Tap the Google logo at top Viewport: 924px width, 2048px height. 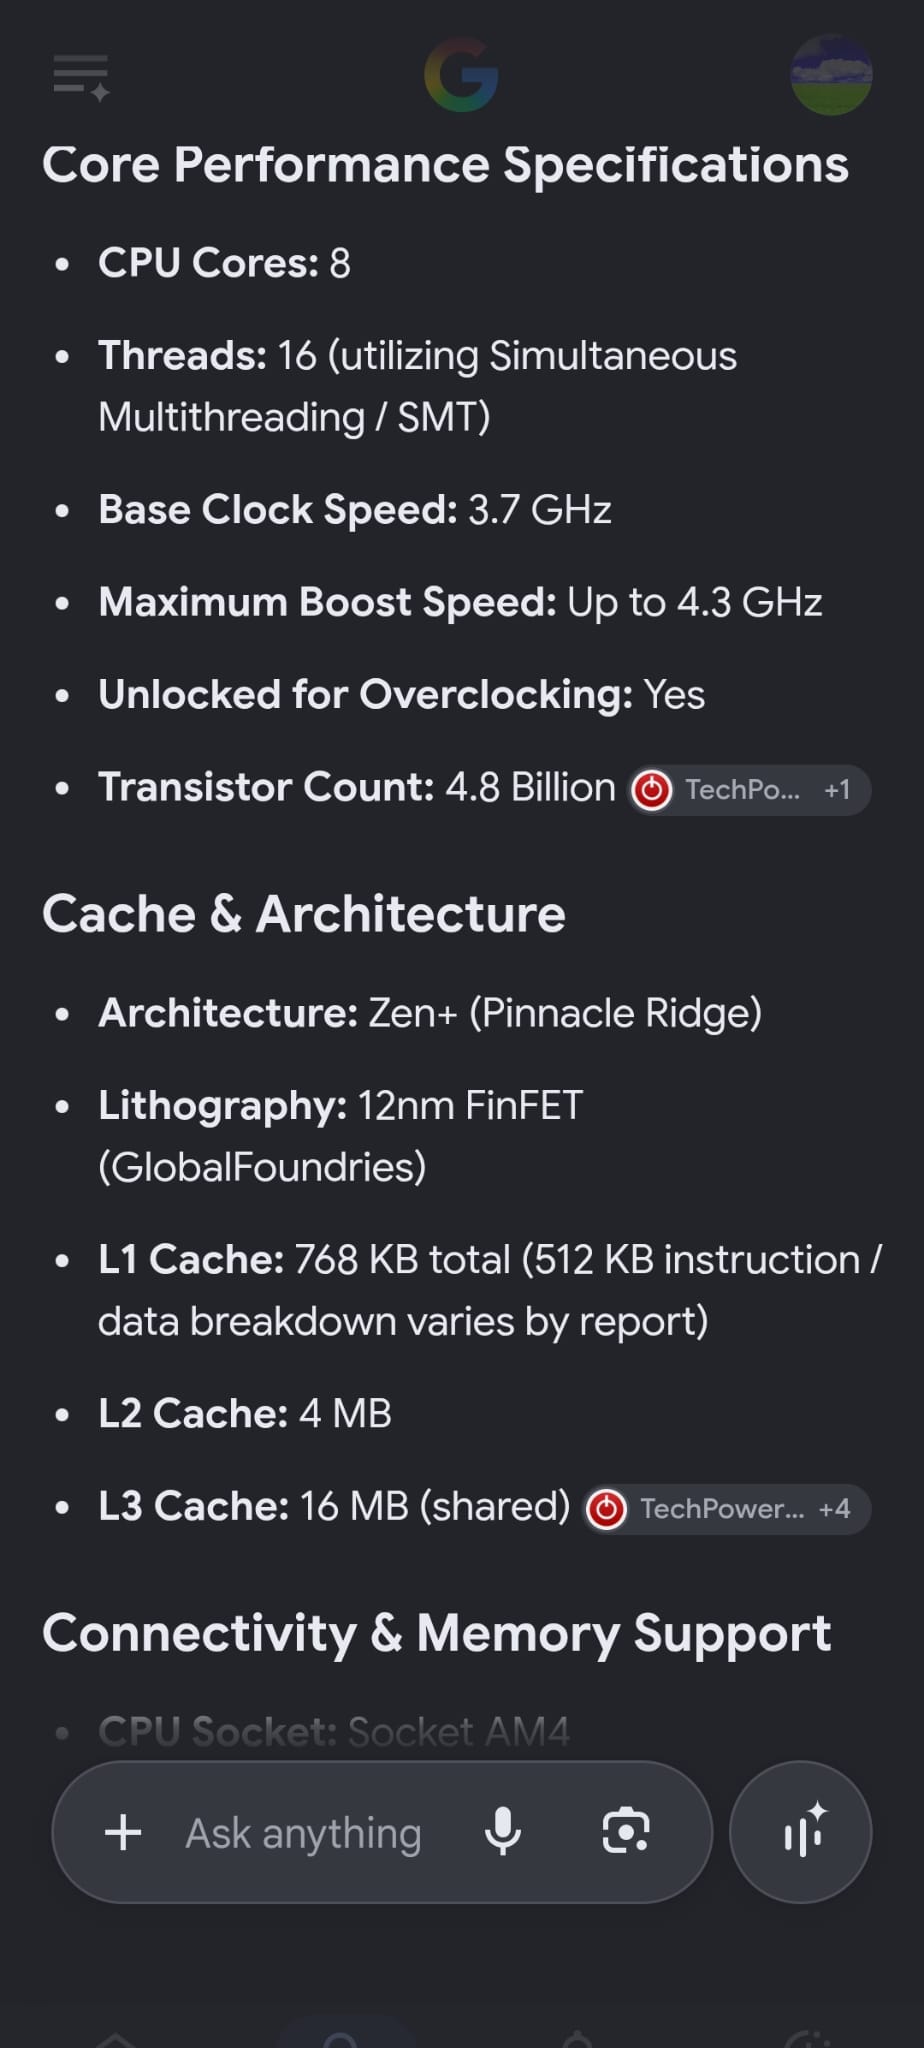tap(462, 75)
